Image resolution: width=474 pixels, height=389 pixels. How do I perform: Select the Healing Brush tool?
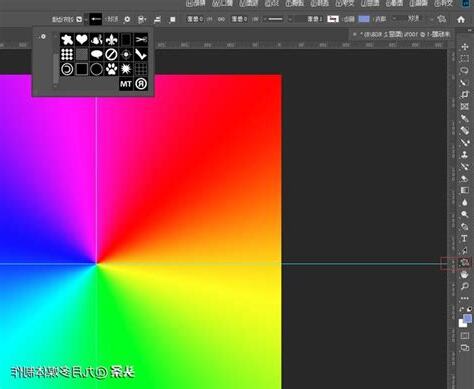[x=465, y=130]
